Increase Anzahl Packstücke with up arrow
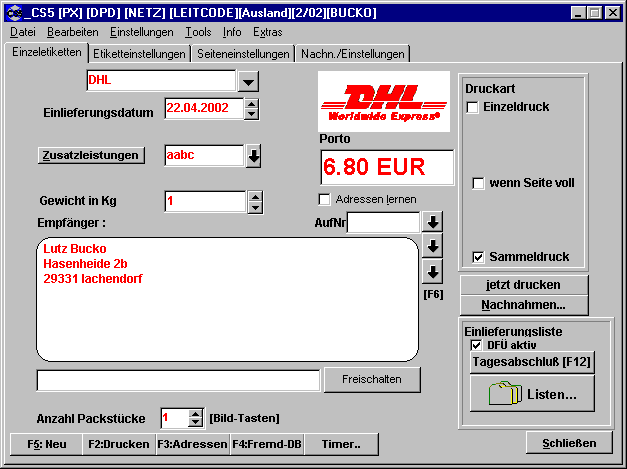 [x=195, y=414]
